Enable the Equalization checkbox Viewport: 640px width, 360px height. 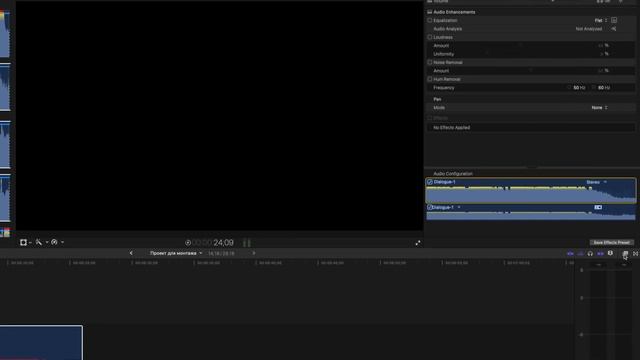[429, 20]
